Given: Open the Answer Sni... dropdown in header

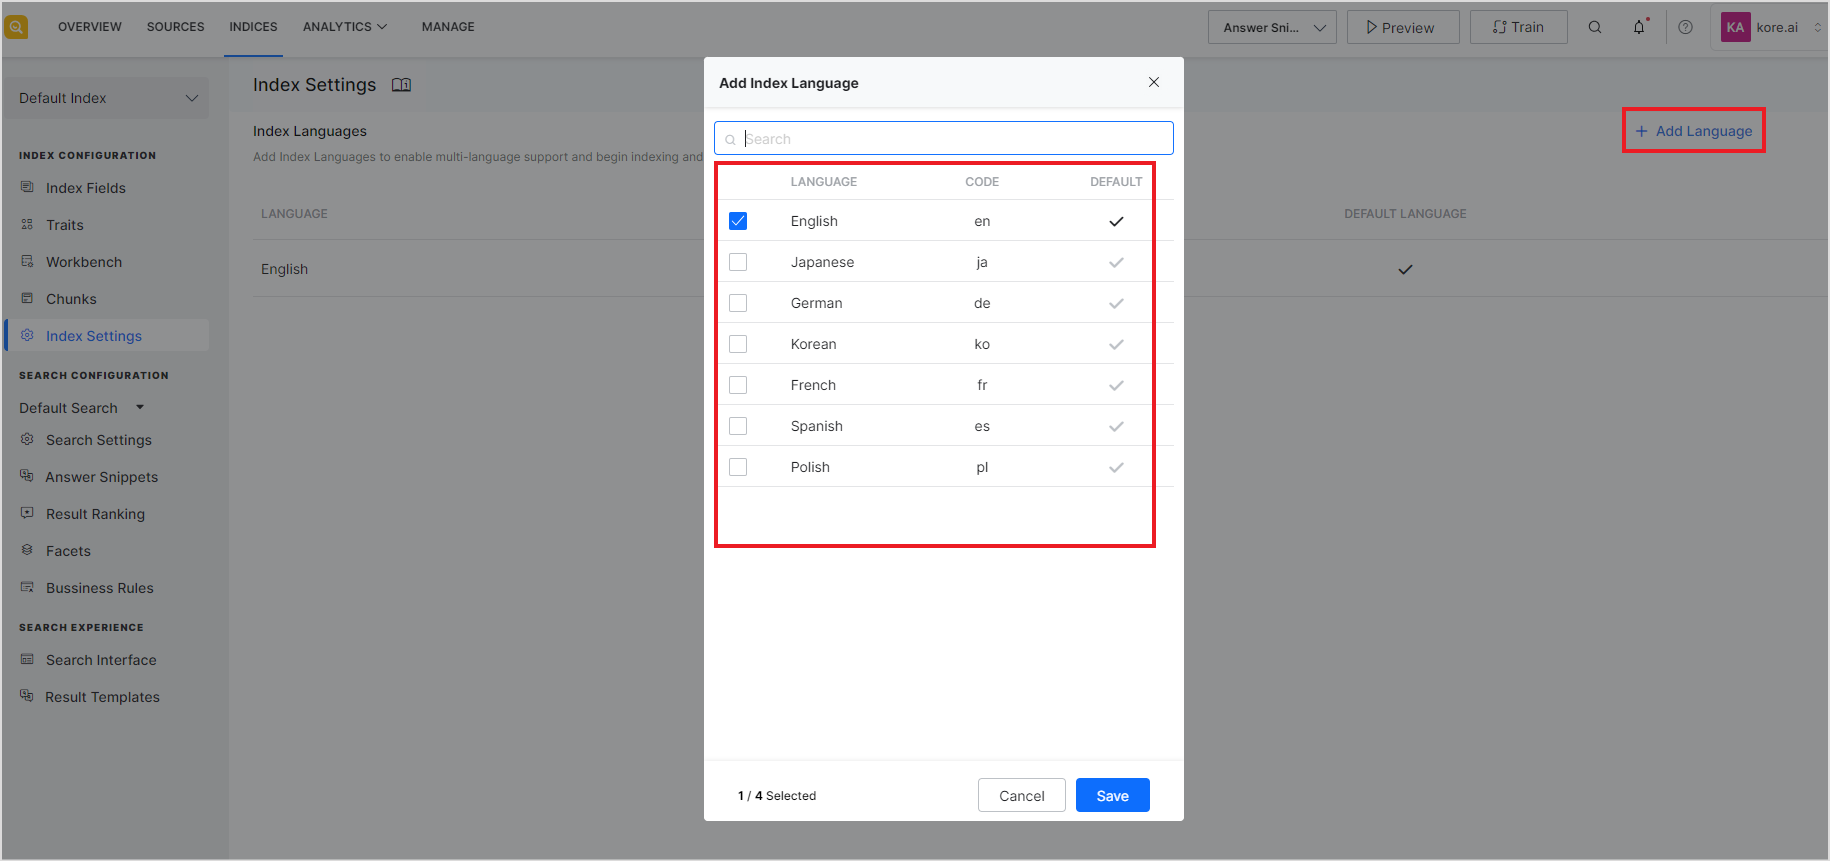Looking at the screenshot, I should click(x=1272, y=27).
